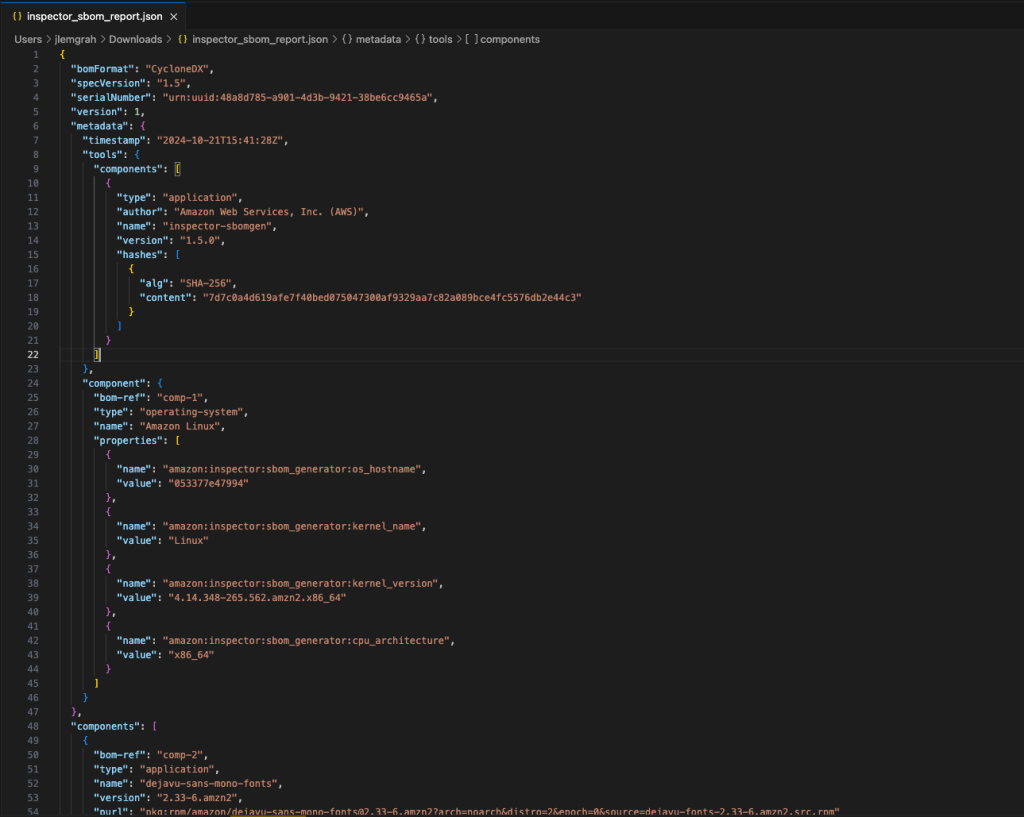
Task: Click the "metadata" key on line 6
Action: (x=99, y=126)
